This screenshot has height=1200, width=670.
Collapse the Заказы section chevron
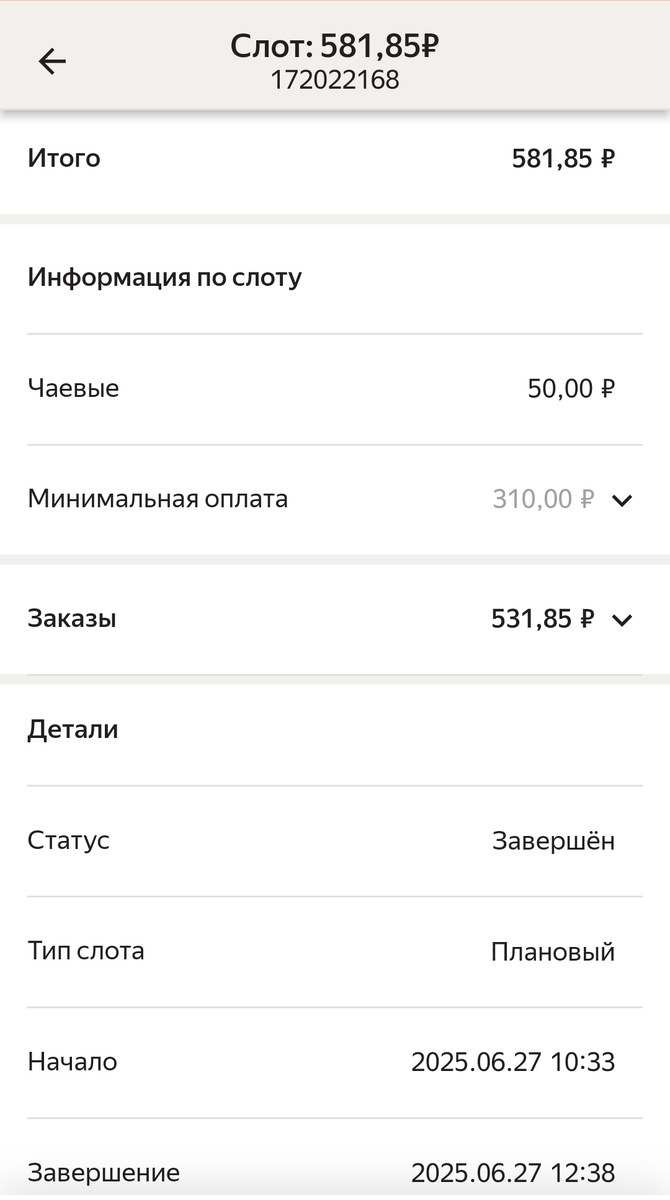[x=621, y=619]
